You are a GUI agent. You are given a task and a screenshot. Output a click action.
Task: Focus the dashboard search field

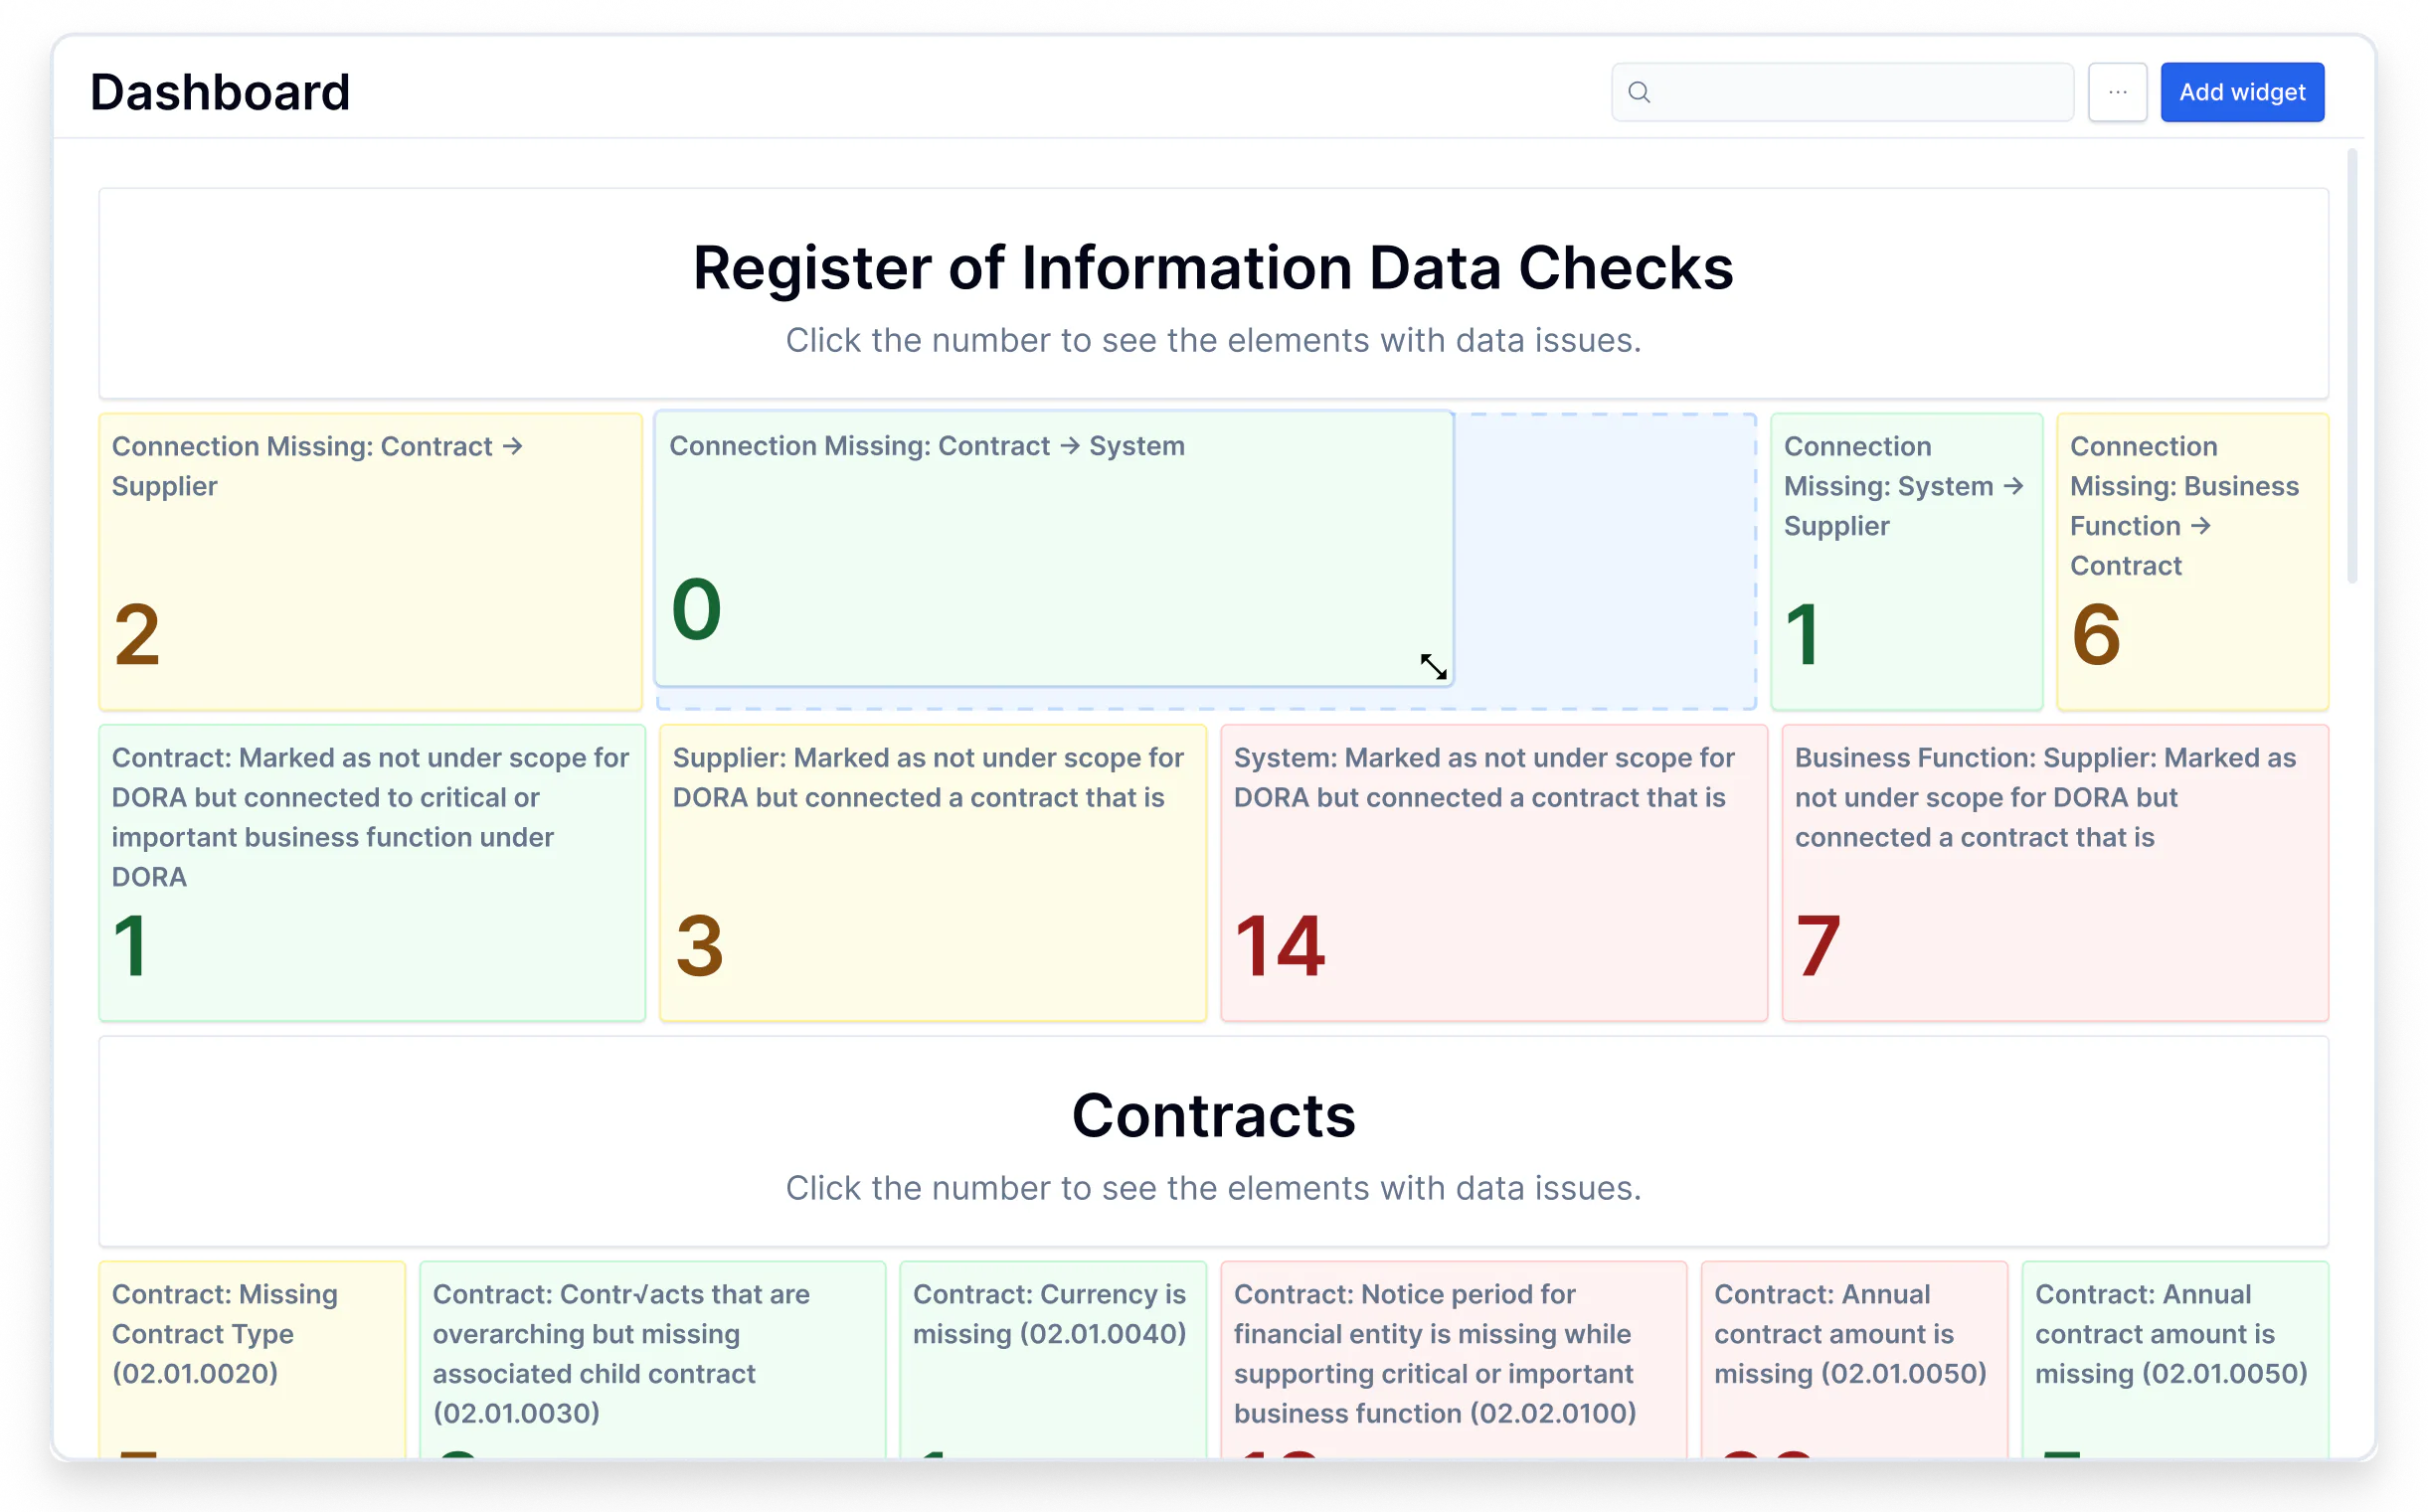coord(1842,93)
